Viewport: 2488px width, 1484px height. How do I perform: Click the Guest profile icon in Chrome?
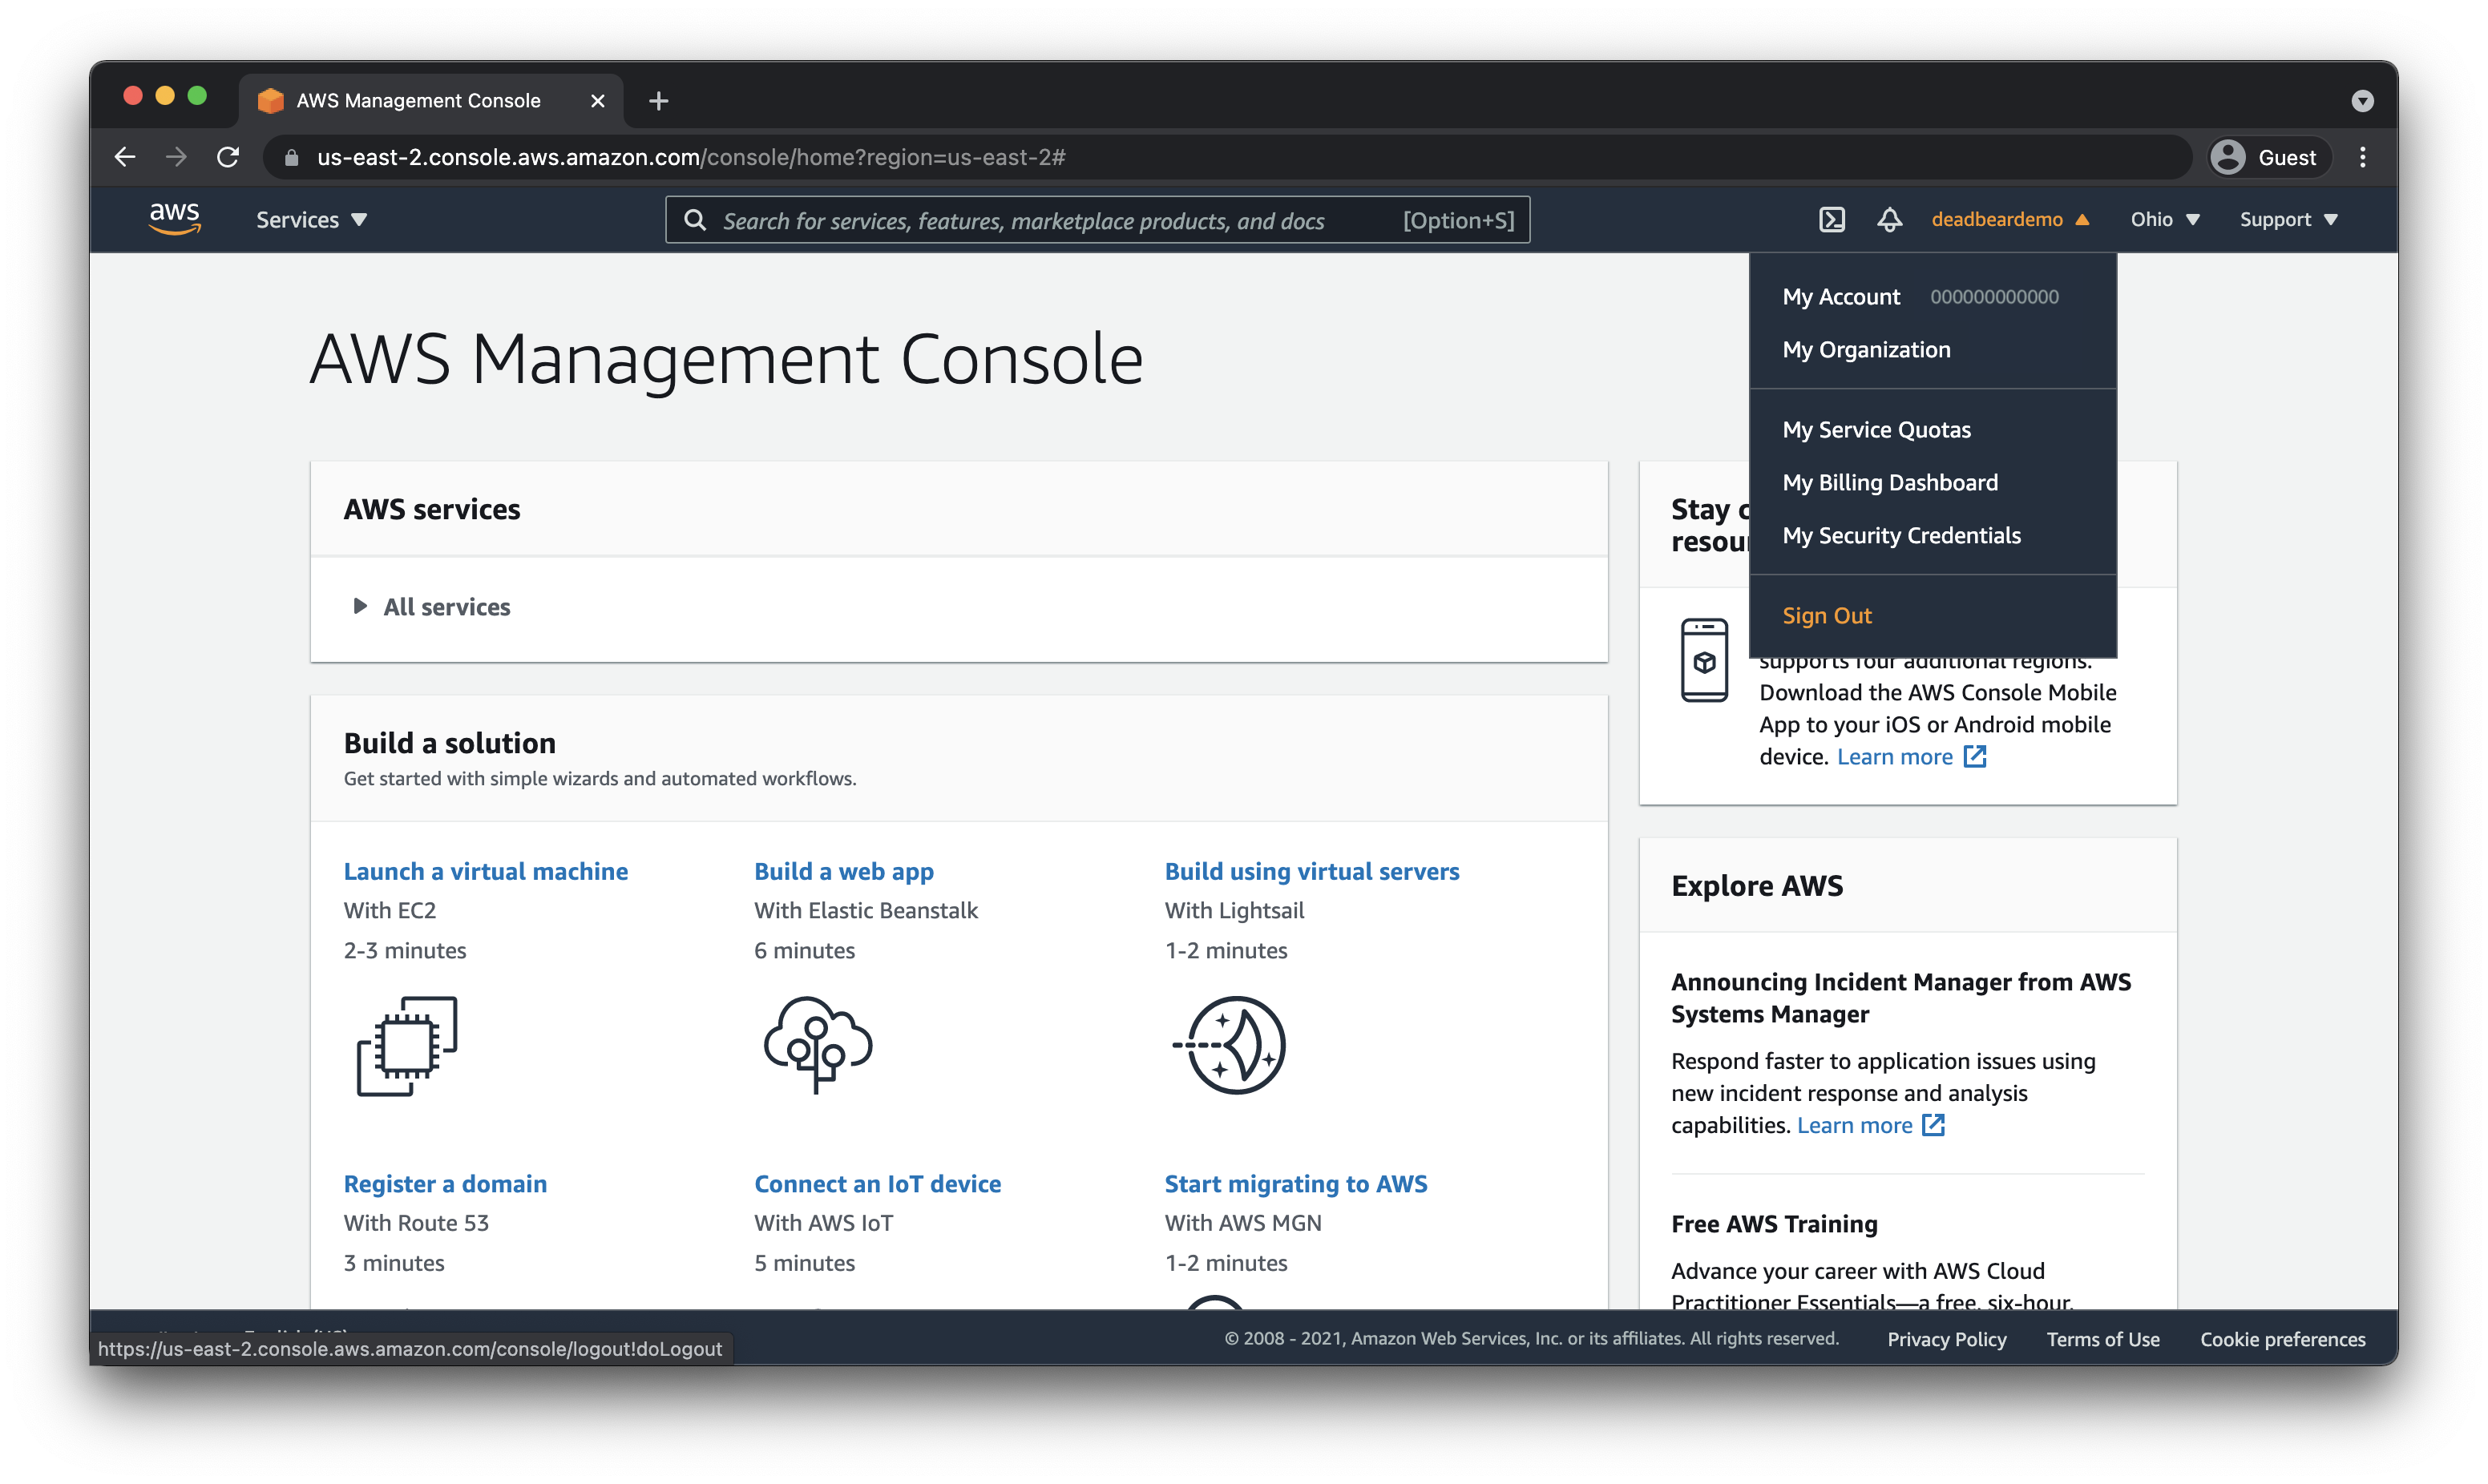[x=2228, y=157]
